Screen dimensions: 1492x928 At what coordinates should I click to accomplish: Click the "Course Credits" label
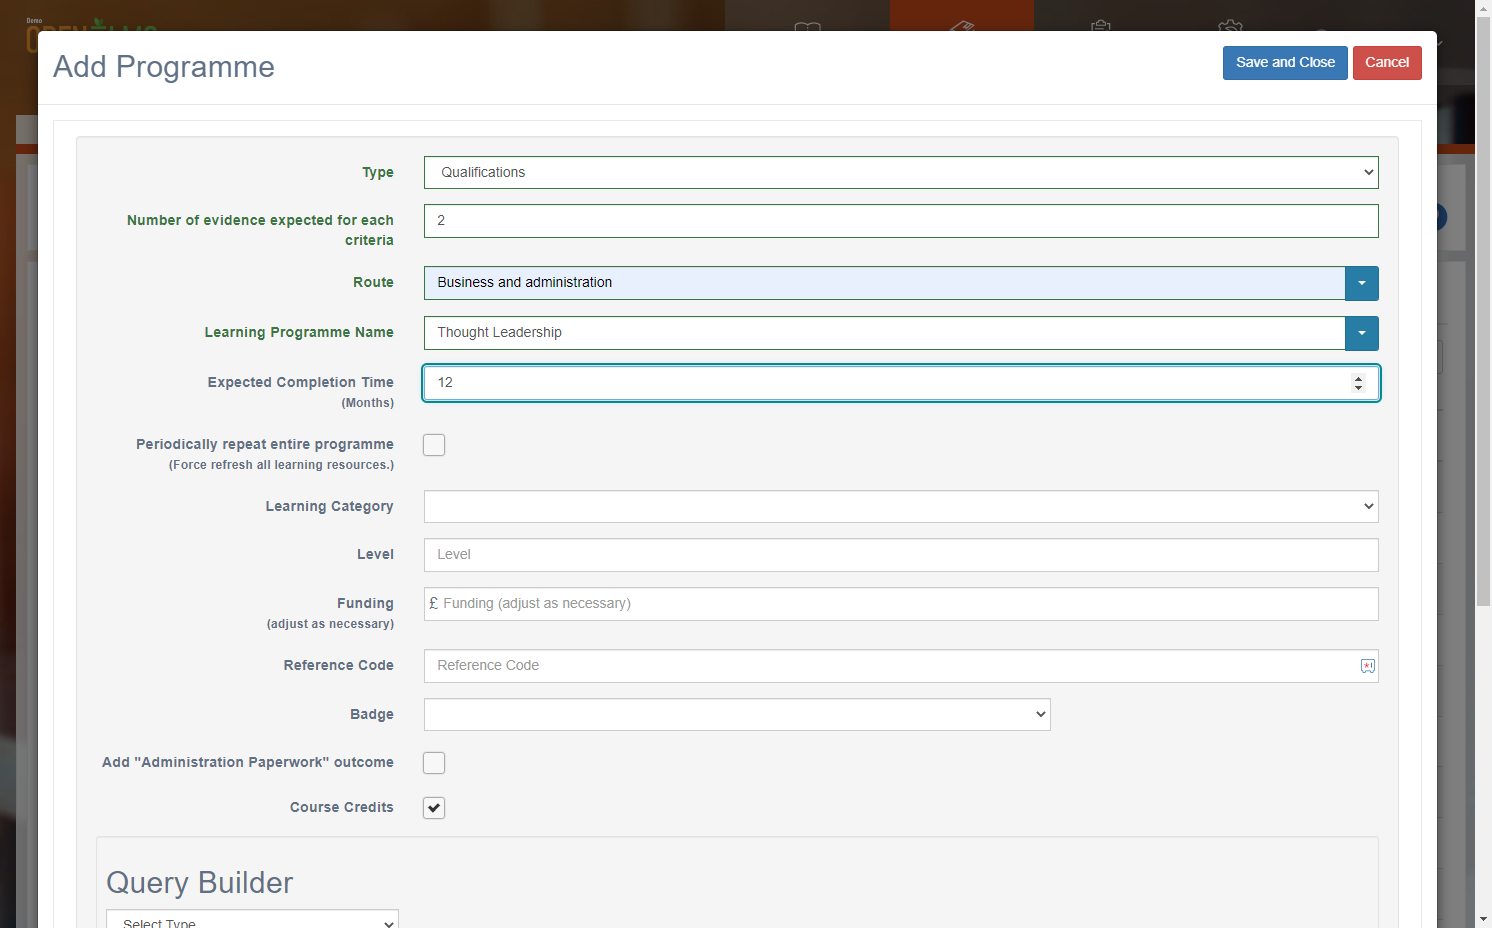click(x=342, y=807)
